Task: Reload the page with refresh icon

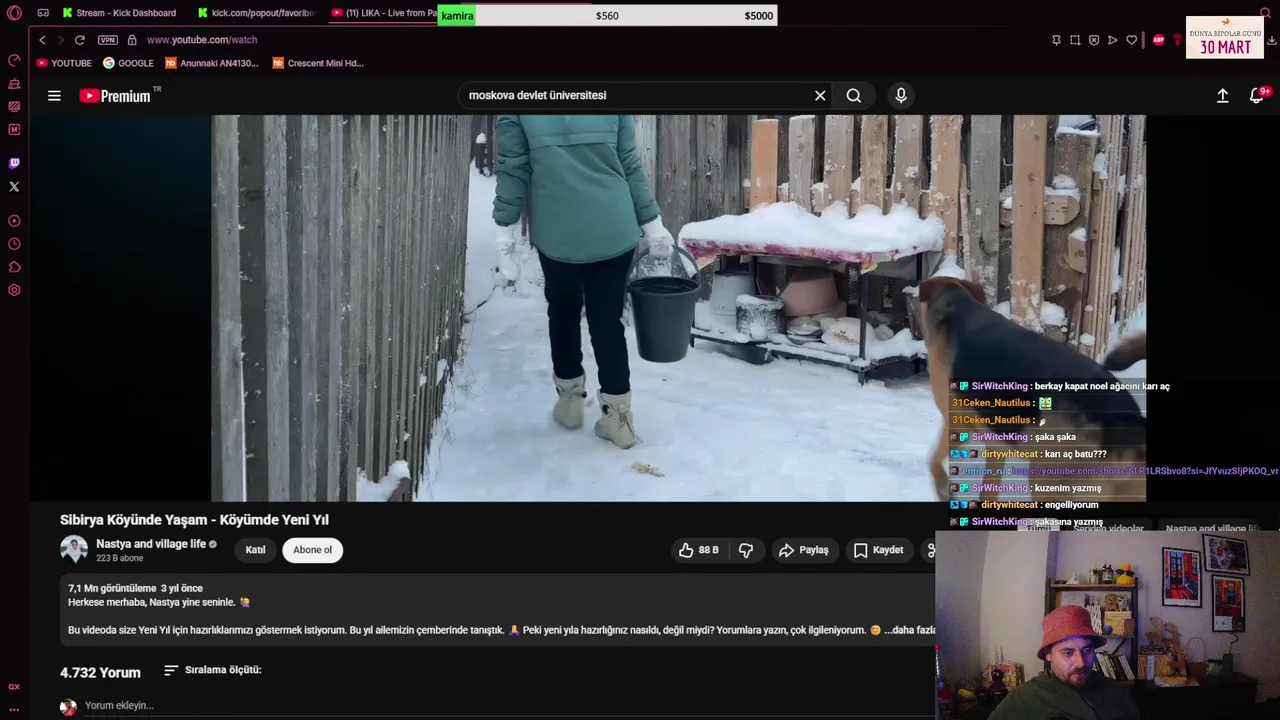Action: 80,40
